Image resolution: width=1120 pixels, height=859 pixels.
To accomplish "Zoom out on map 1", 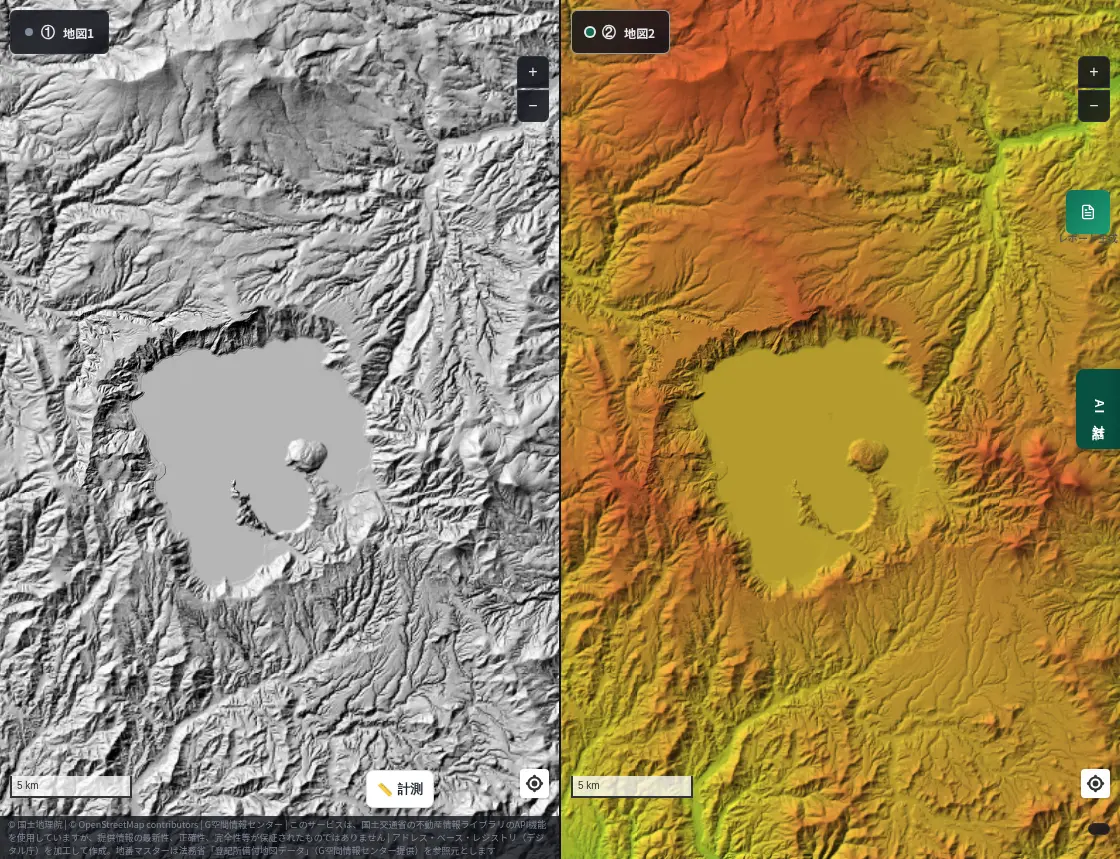I will coord(532,106).
